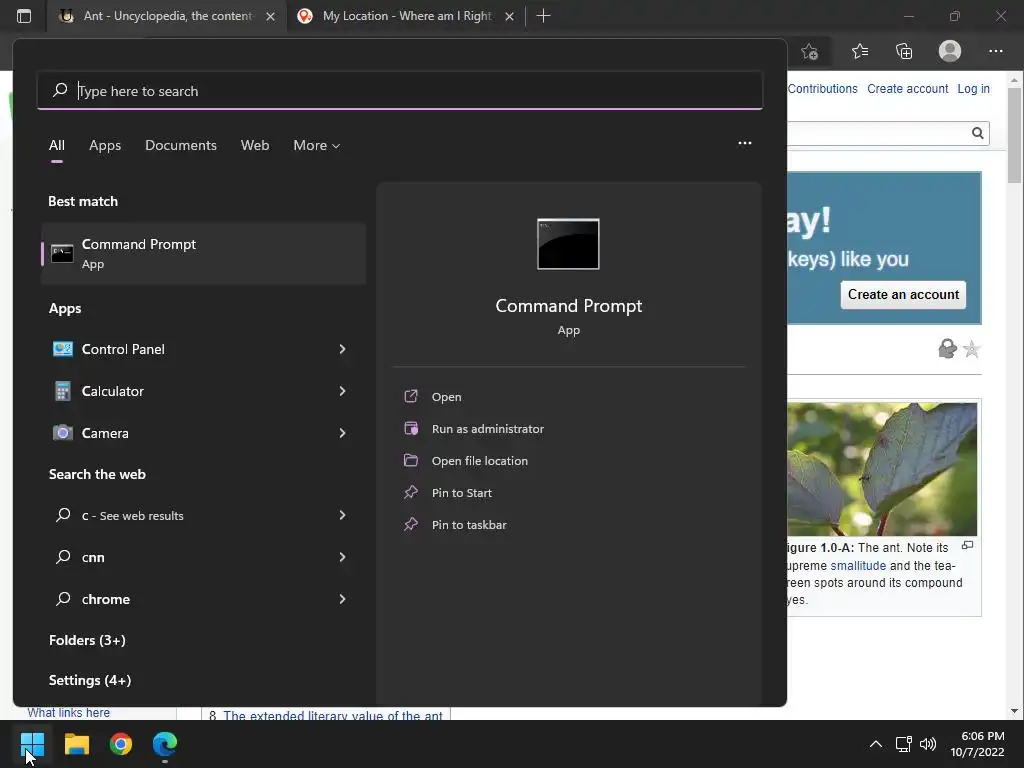Image resolution: width=1024 pixels, height=768 pixels.
Task: Open the clock showing 6:06 PM
Action: pyautogui.click(x=977, y=744)
